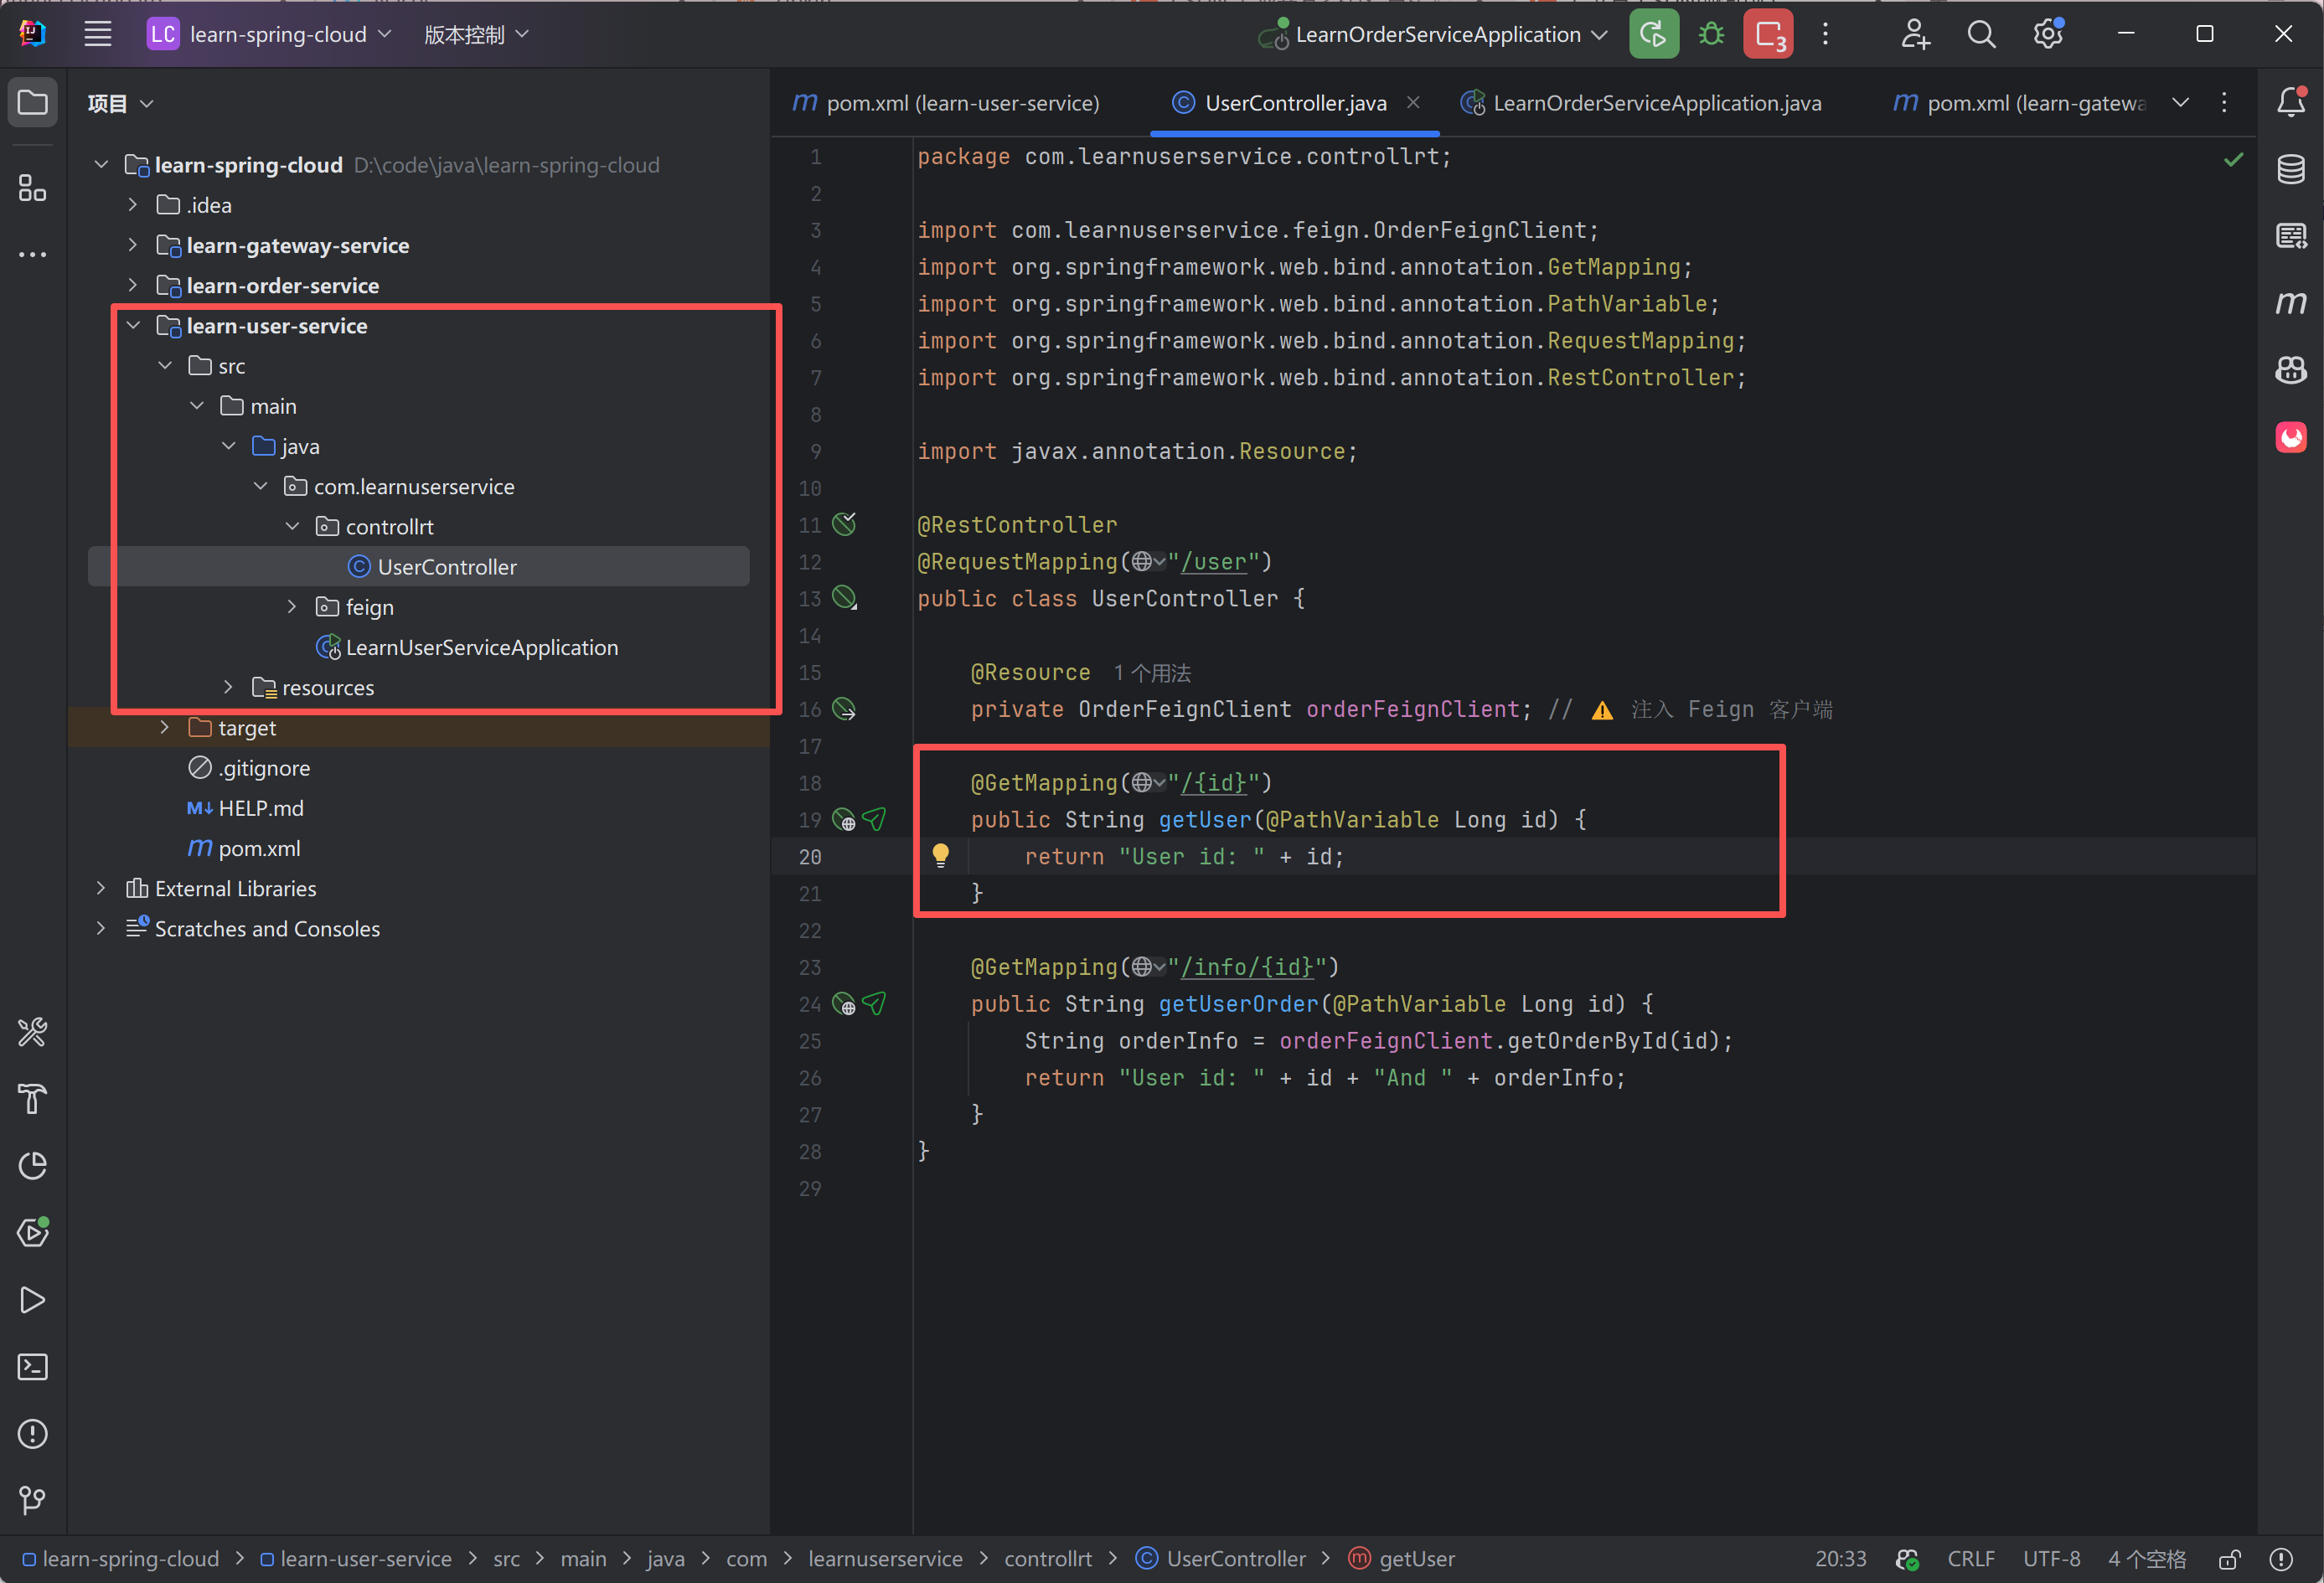Click the lightbulb quick-fix on line 20

click(941, 855)
